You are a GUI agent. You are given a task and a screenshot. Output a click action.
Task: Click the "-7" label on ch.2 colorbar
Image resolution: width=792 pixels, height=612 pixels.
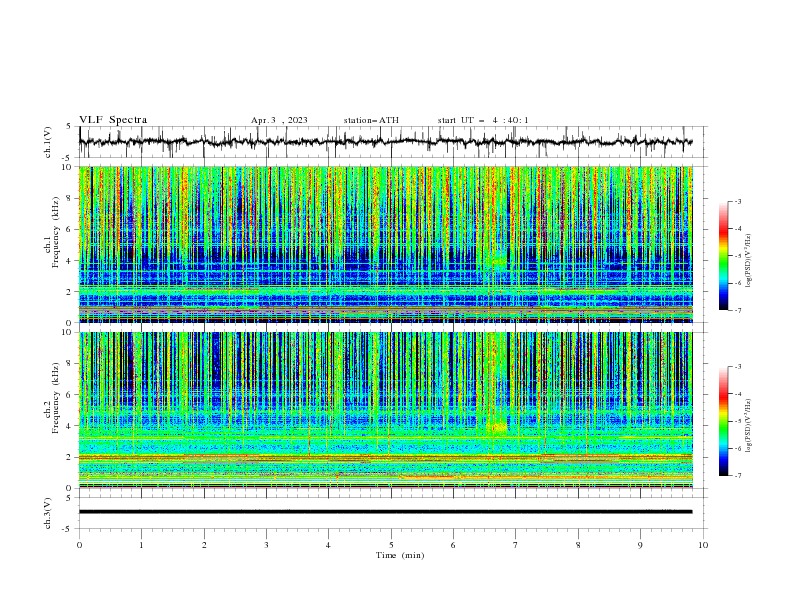[x=738, y=476]
